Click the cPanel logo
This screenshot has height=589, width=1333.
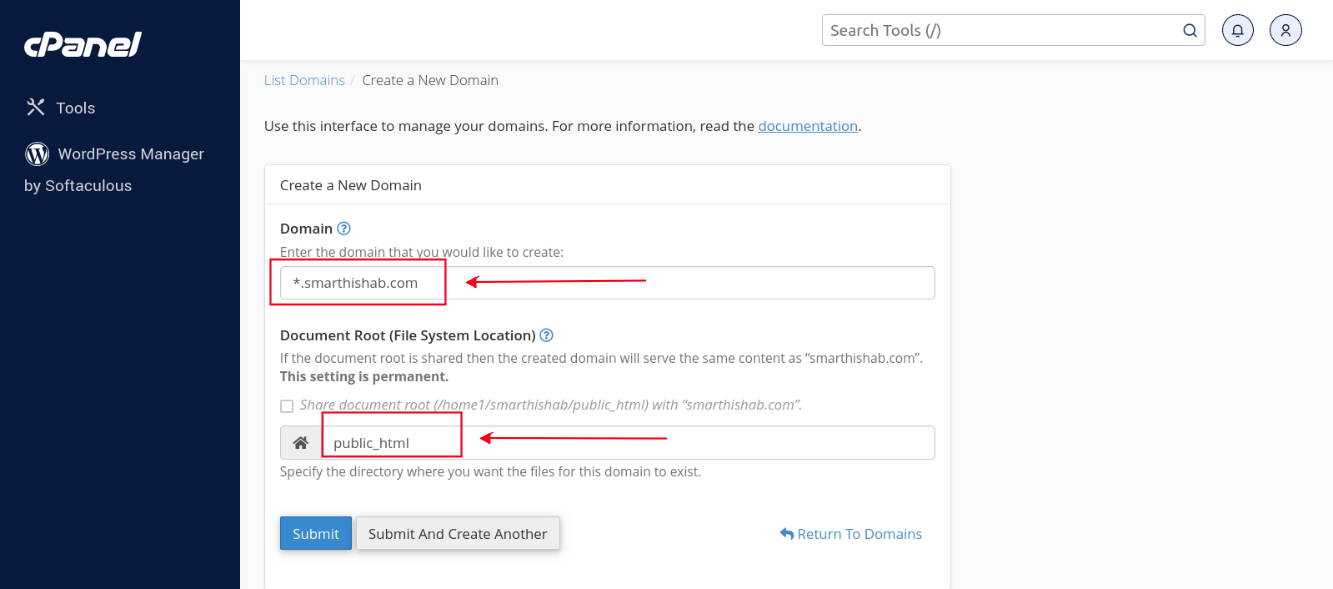pyautogui.click(x=83, y=45)
